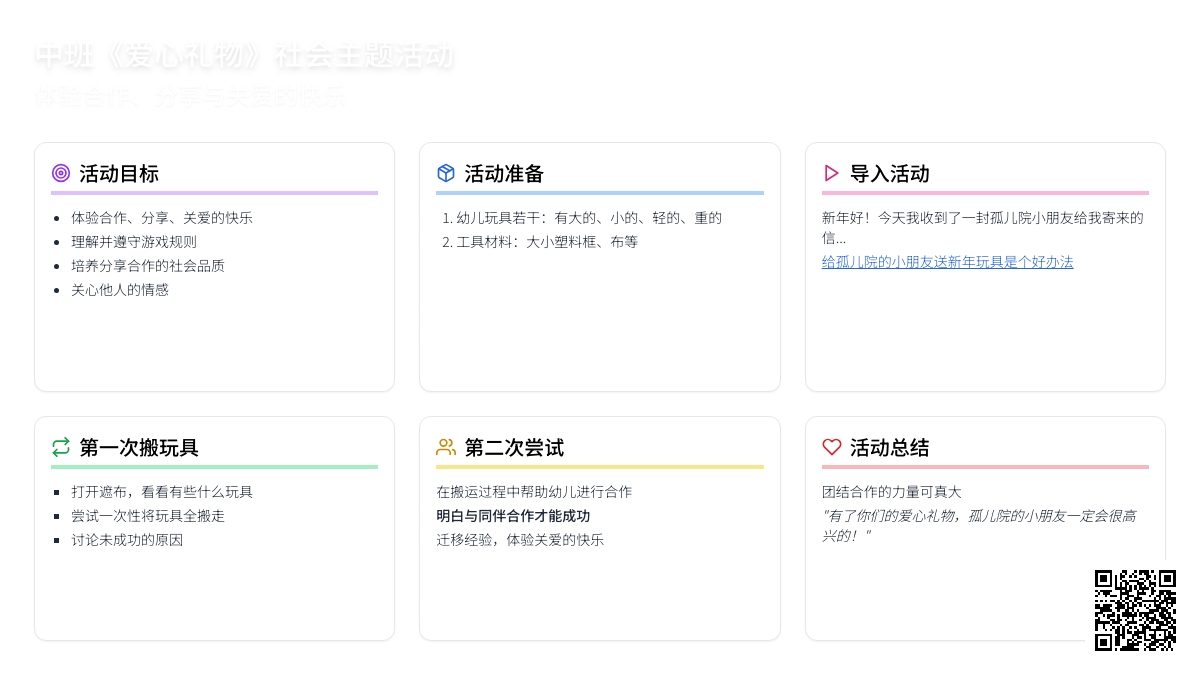Click list item 工具材料：大小塑料框、布等
The width and height of the screenshot is (1200, 675).
[x=547, y=242]
